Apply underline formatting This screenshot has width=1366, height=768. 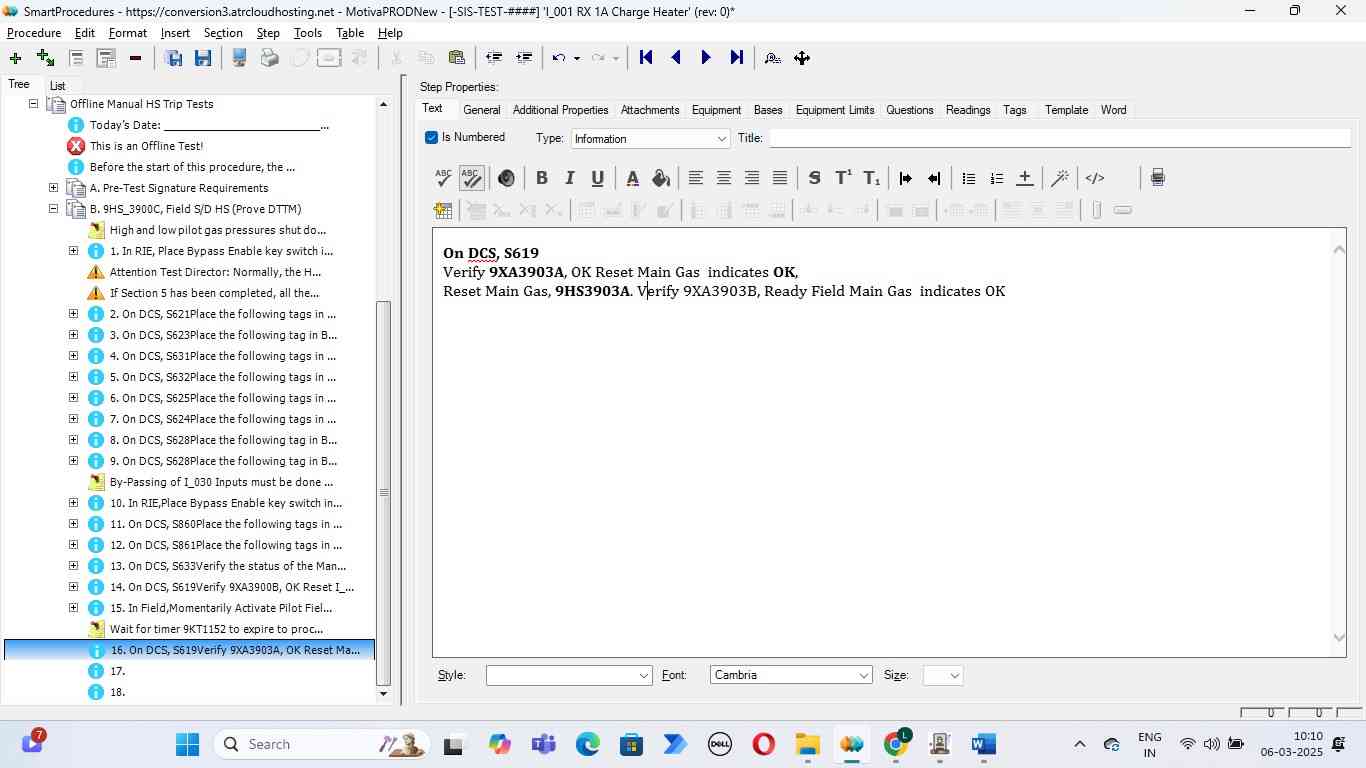(597, 178)
